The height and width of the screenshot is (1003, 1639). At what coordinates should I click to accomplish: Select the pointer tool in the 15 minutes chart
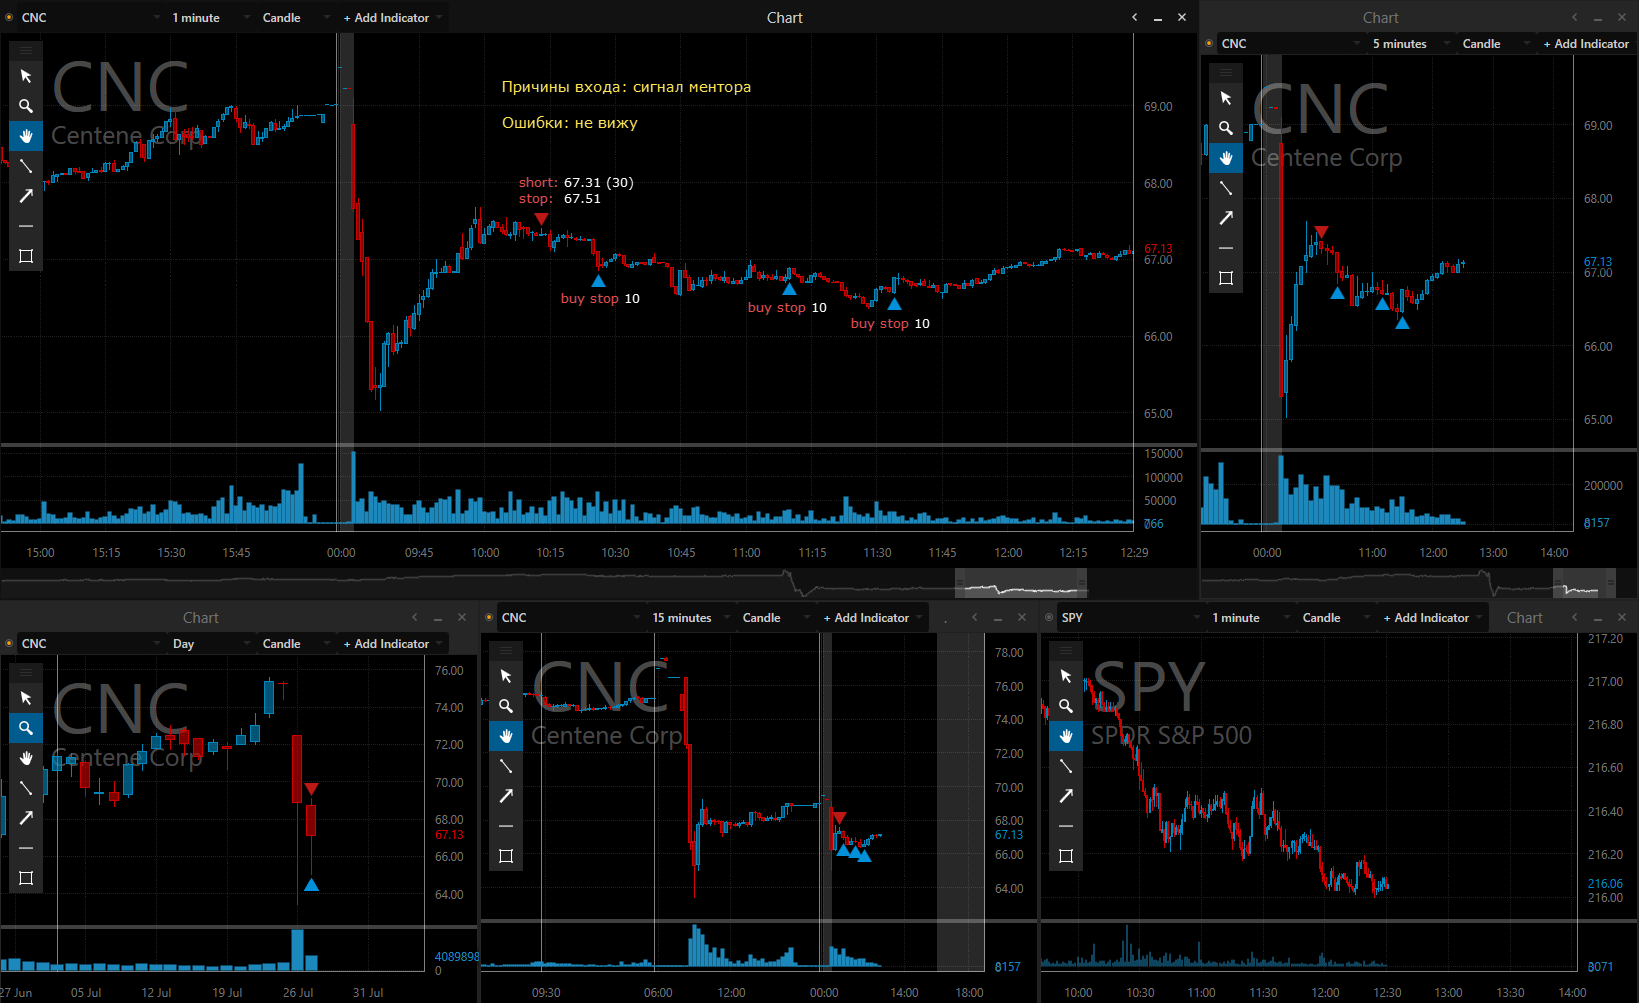pyautogui.click(x=506, y=676)
